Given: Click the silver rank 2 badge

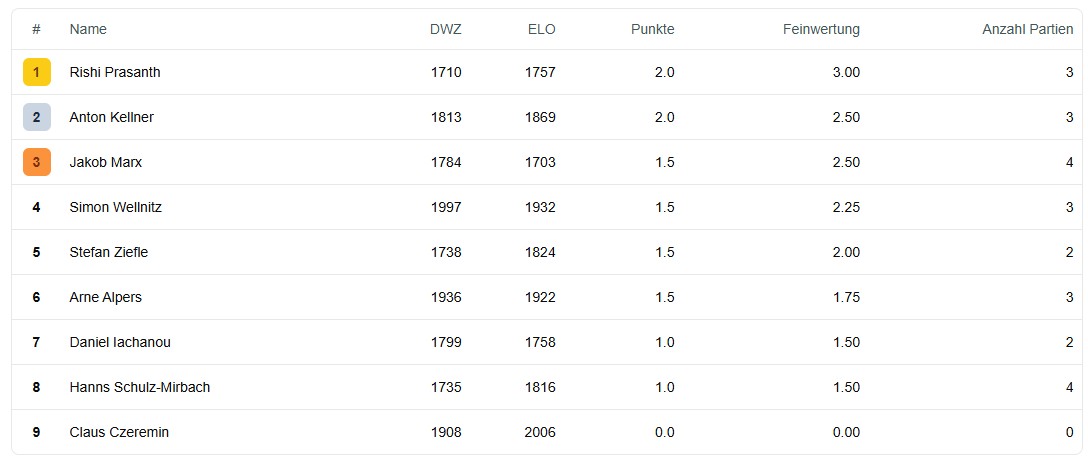Looking at the screenshot, I should [37, 117].
